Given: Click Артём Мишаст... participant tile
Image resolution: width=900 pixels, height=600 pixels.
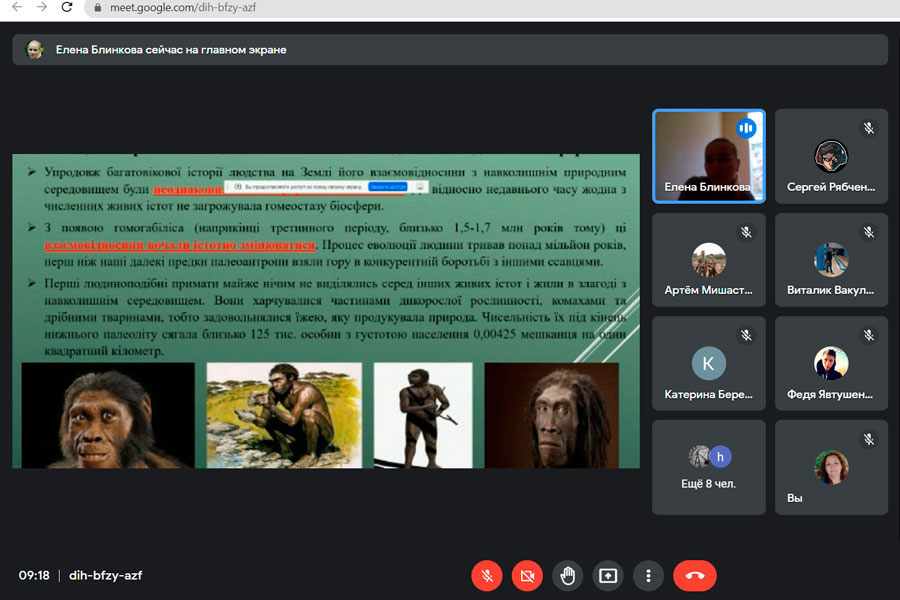Looking at the screenshot, I should click(x=708, y=260).
